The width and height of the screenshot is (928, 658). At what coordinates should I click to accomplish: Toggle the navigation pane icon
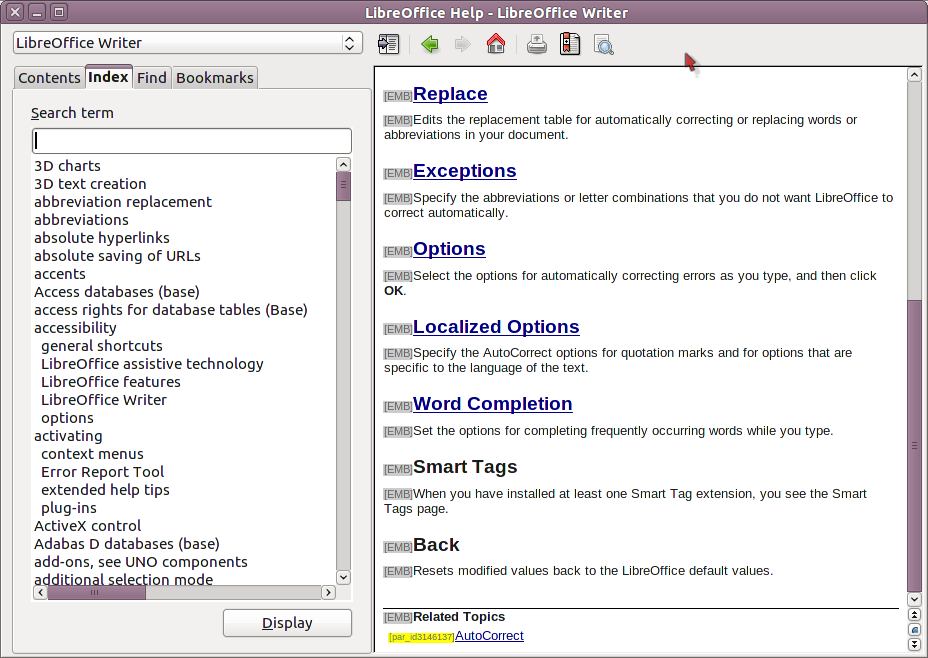pos(389,44)
